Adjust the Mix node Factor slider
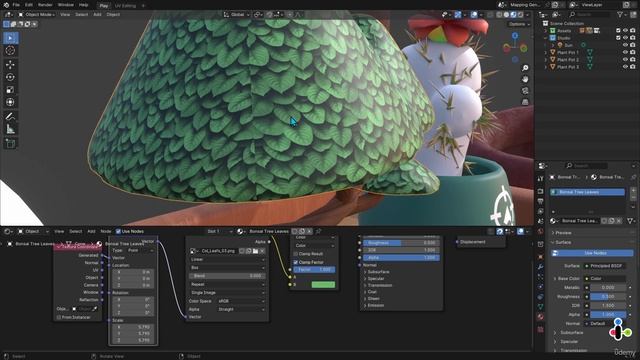 pos(314,270)
